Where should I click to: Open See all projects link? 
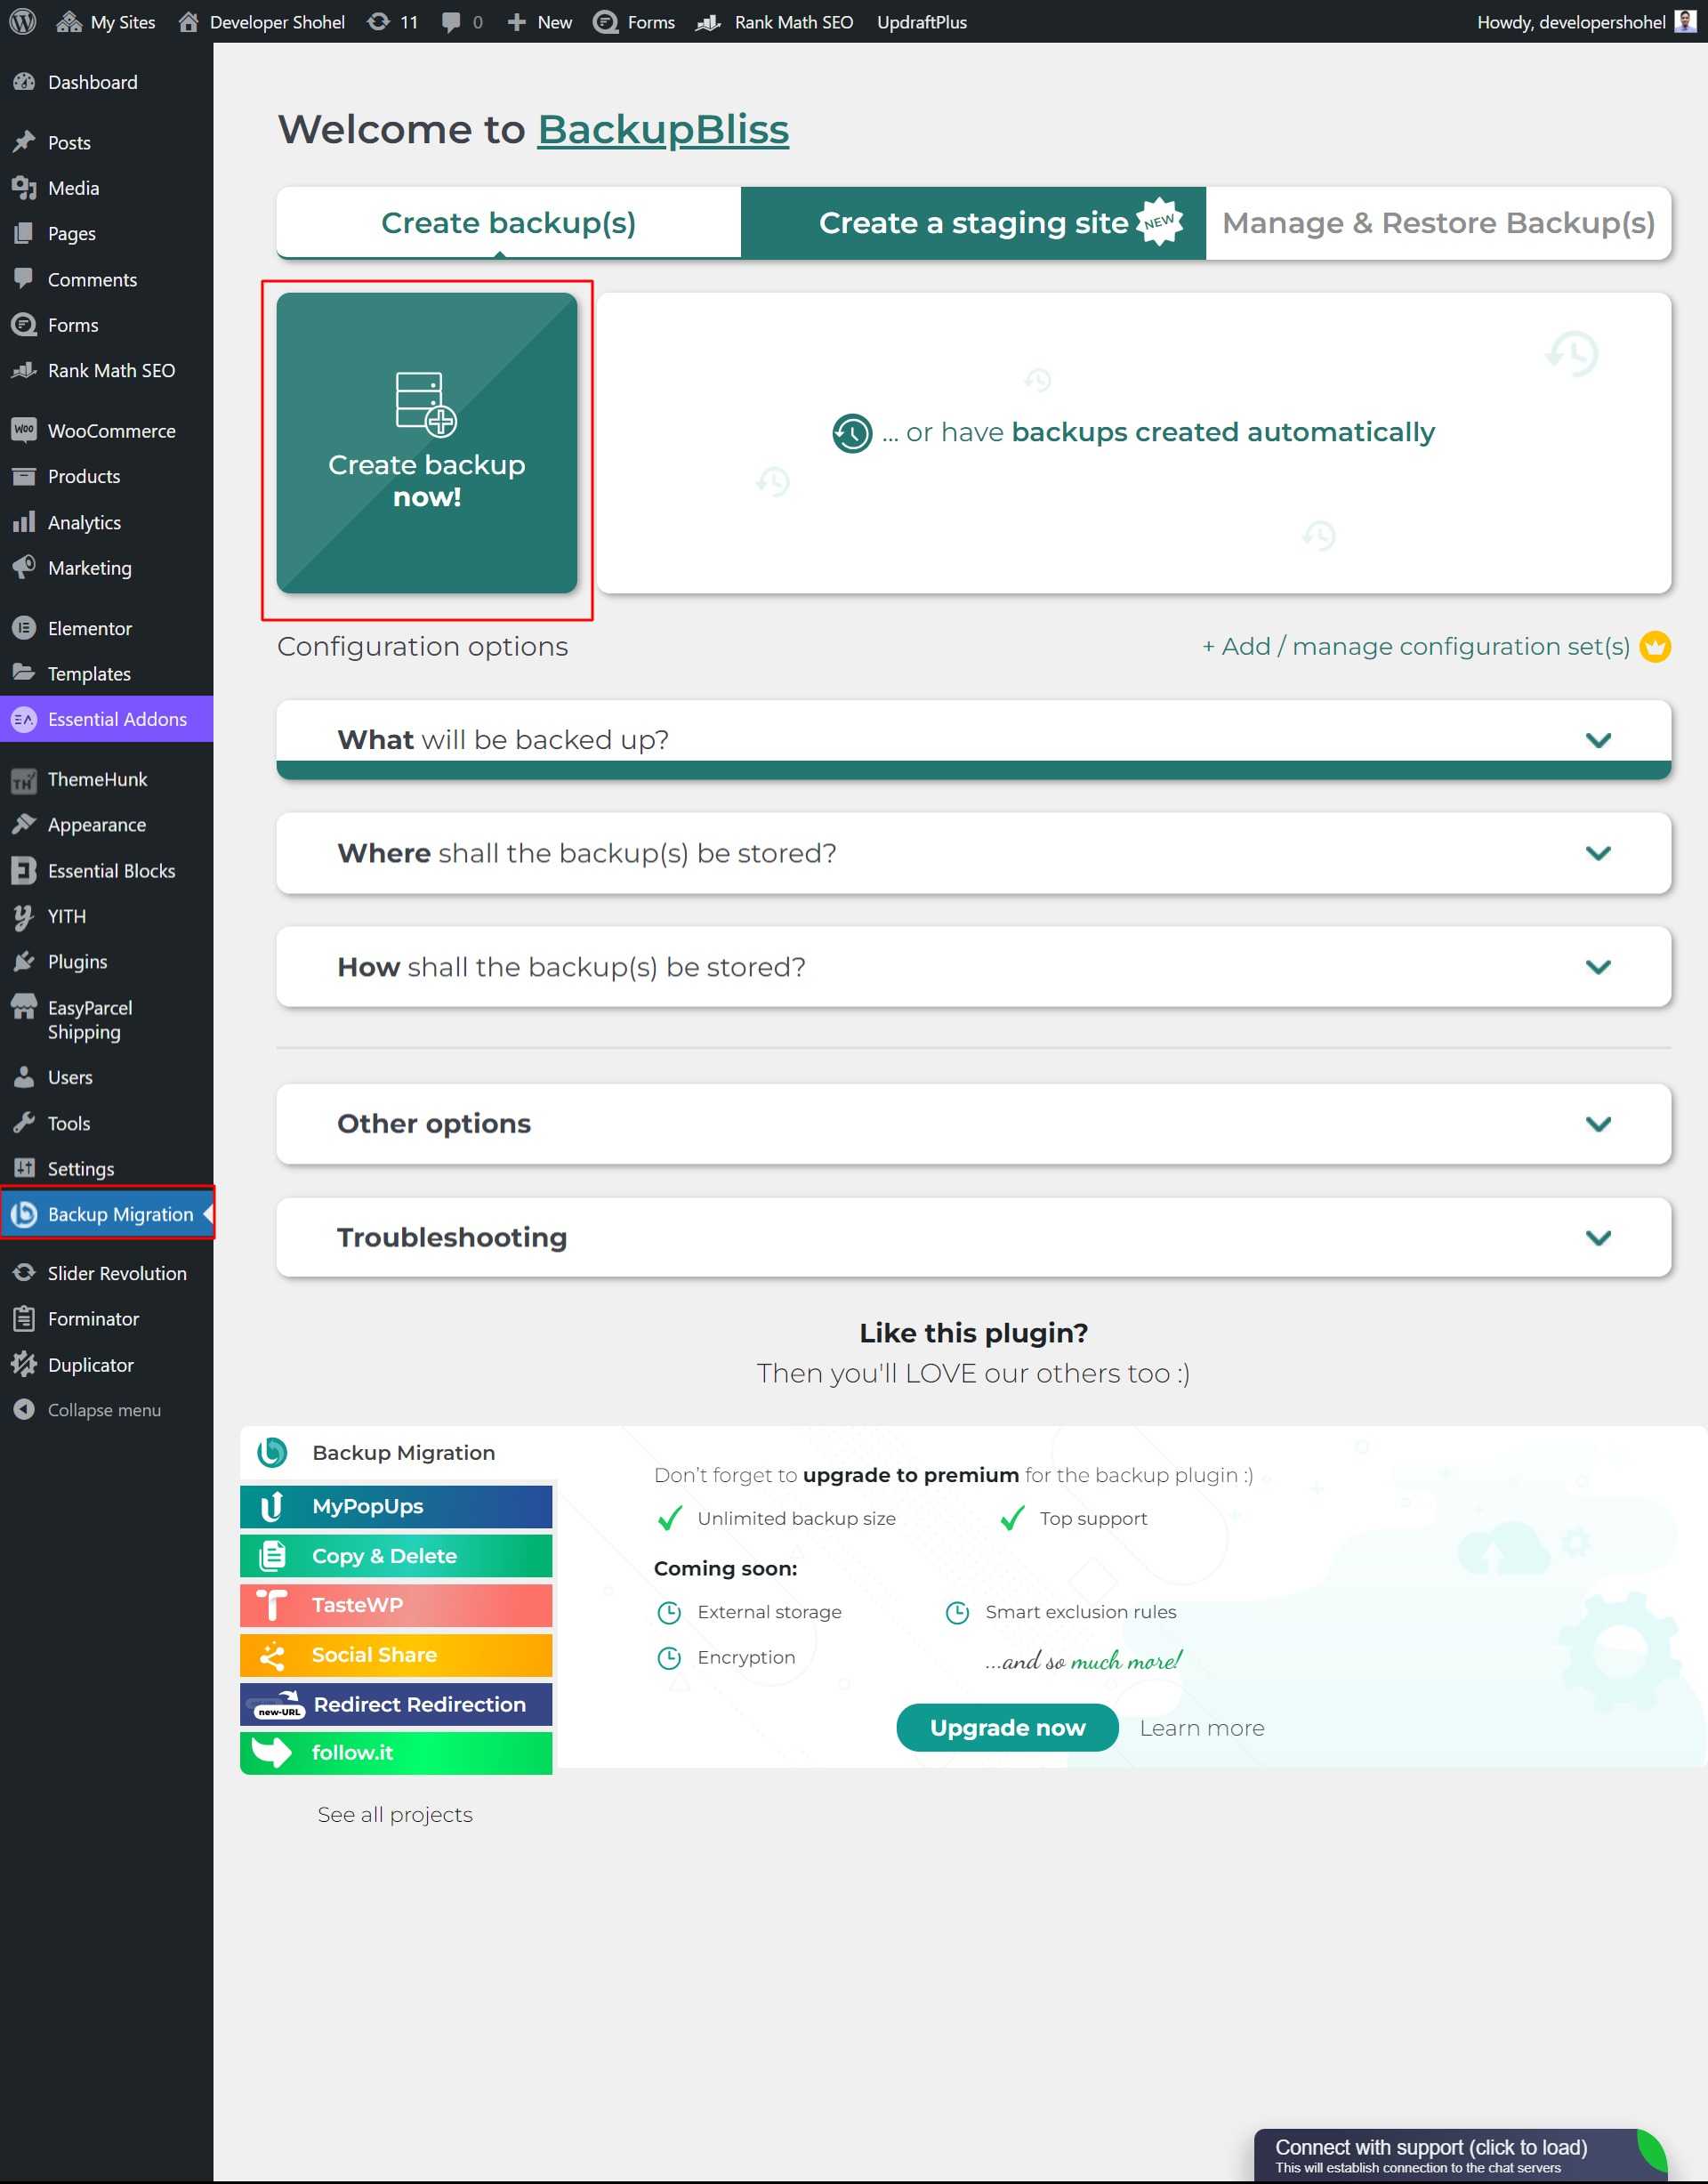coord(395,1814)
